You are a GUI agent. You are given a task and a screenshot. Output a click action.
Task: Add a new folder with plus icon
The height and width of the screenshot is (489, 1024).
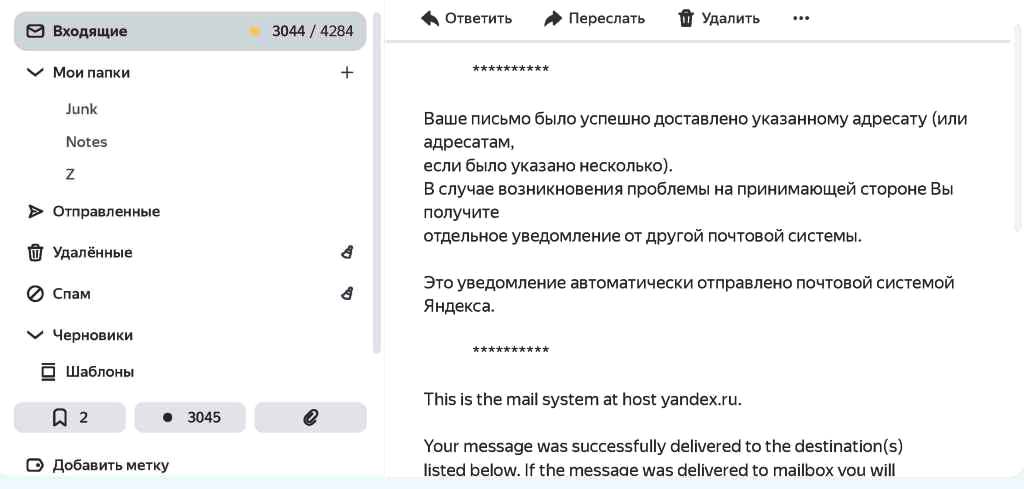click(x=347, y=72)
